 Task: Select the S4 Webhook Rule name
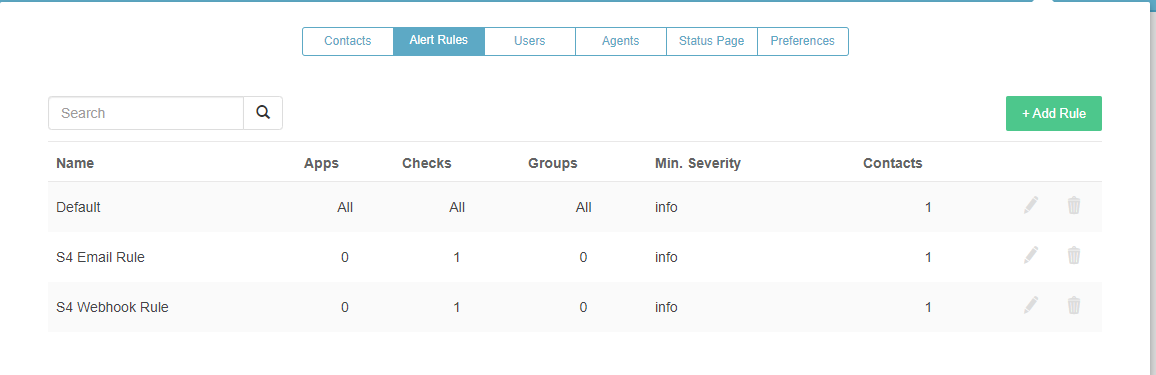tap(112, 307)
